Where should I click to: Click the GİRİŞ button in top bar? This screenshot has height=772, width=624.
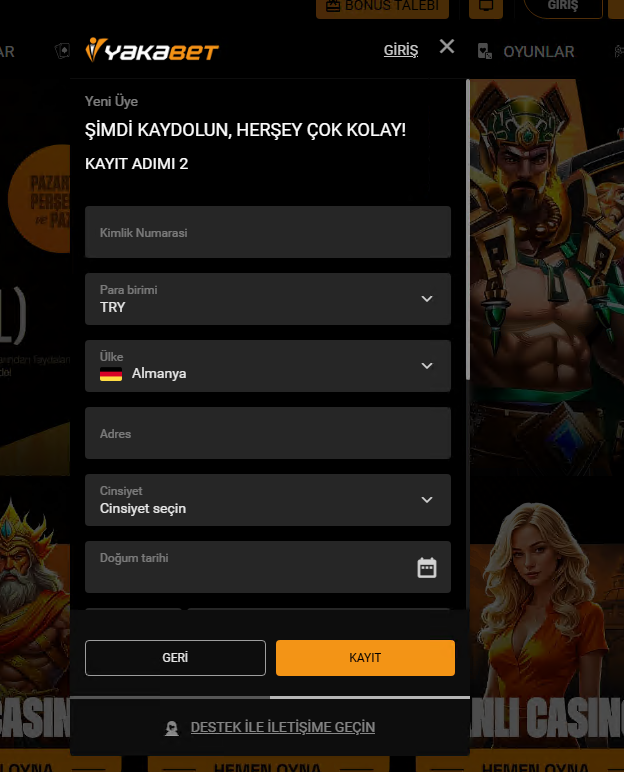pos(563,7)
